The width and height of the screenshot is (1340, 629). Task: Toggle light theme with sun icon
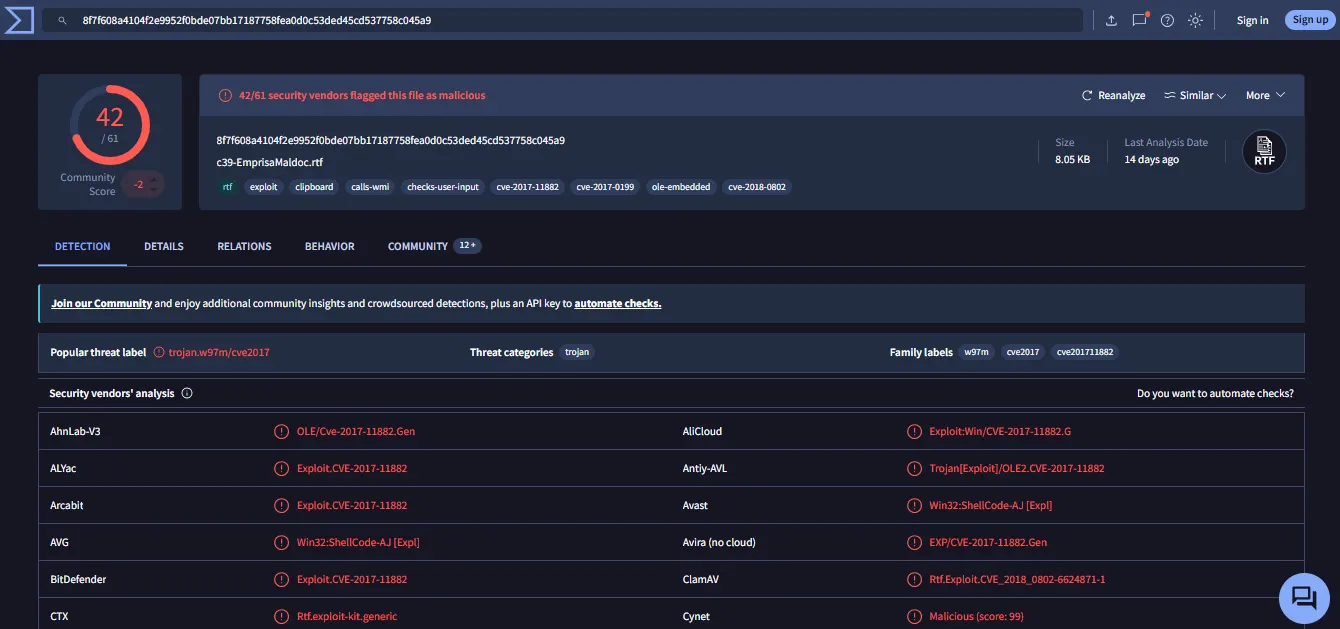1195,20
